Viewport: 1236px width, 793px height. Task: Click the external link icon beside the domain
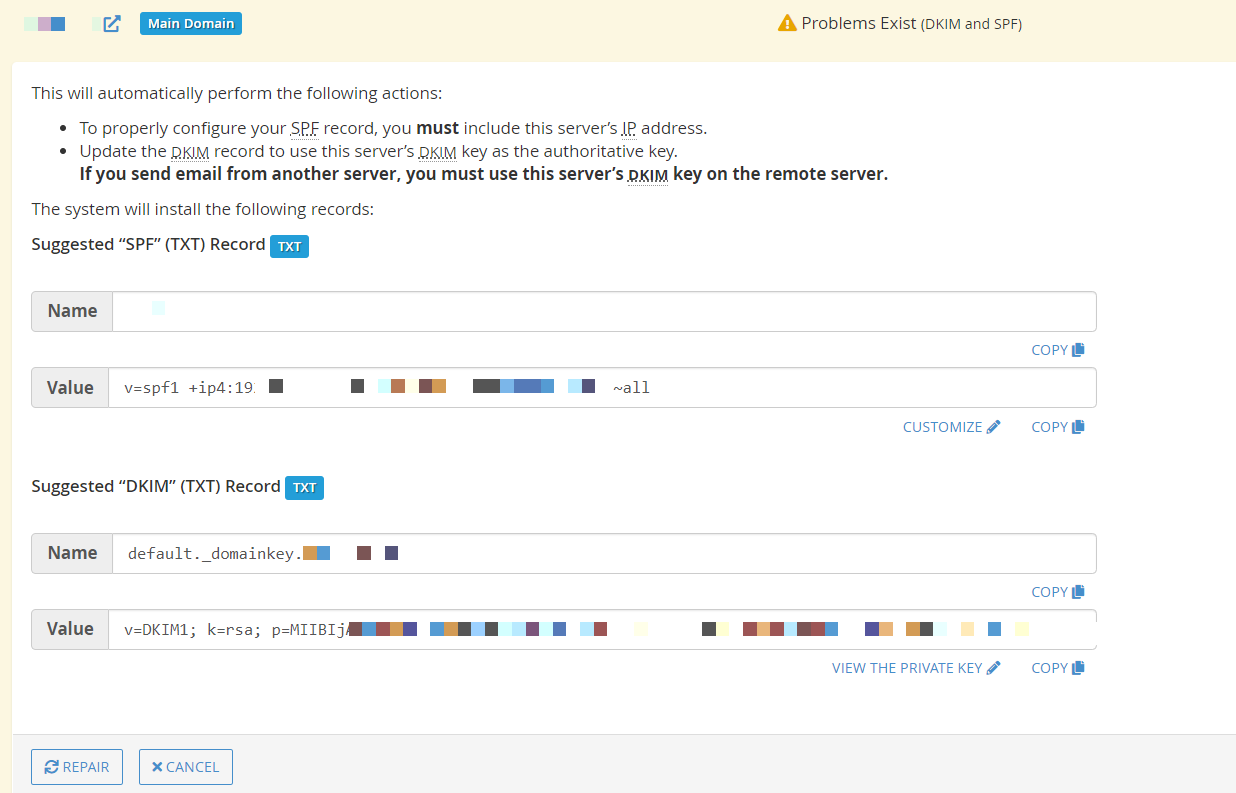tap(110, 22)
